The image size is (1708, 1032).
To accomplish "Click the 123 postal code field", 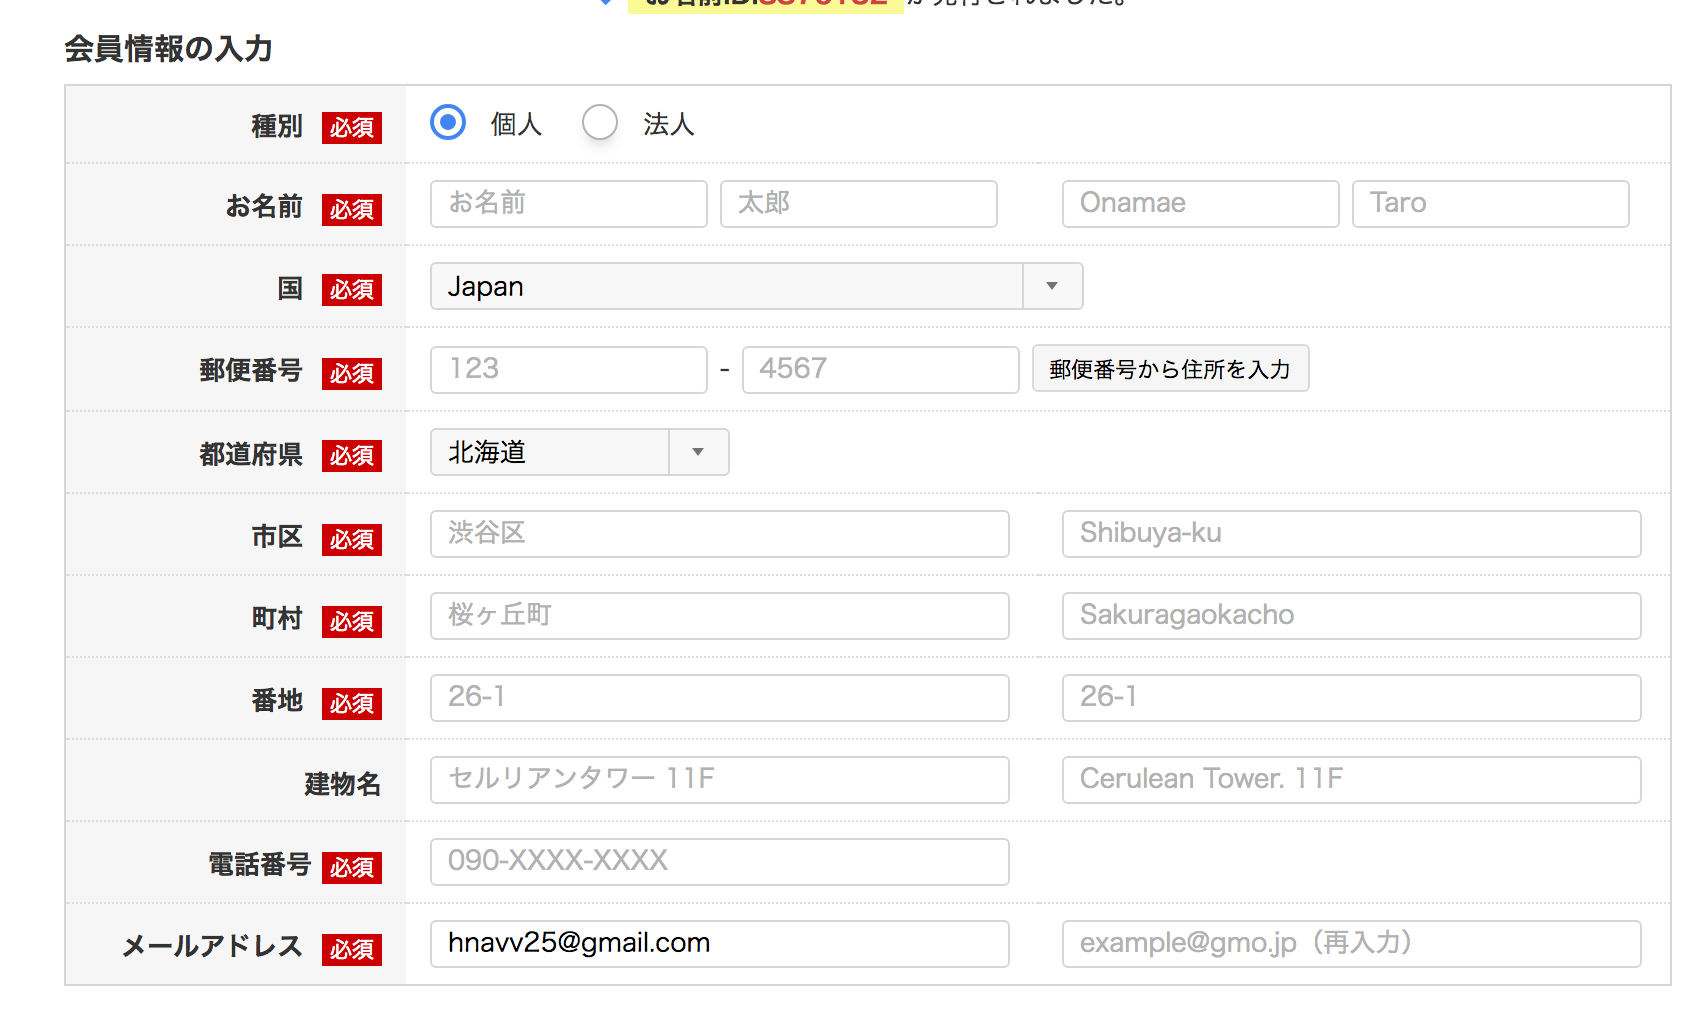I will coord(568,370).
